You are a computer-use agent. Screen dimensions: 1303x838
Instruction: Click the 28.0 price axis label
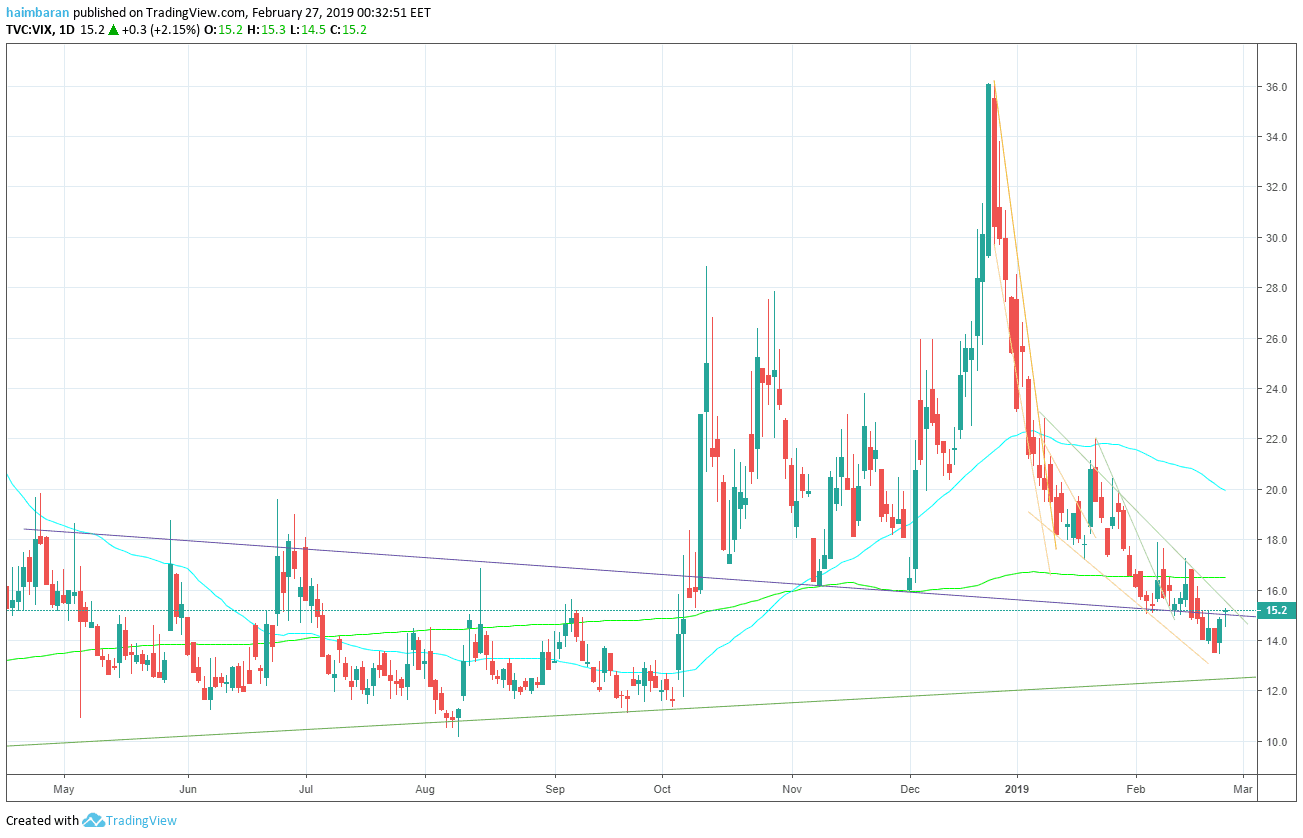1275,288
